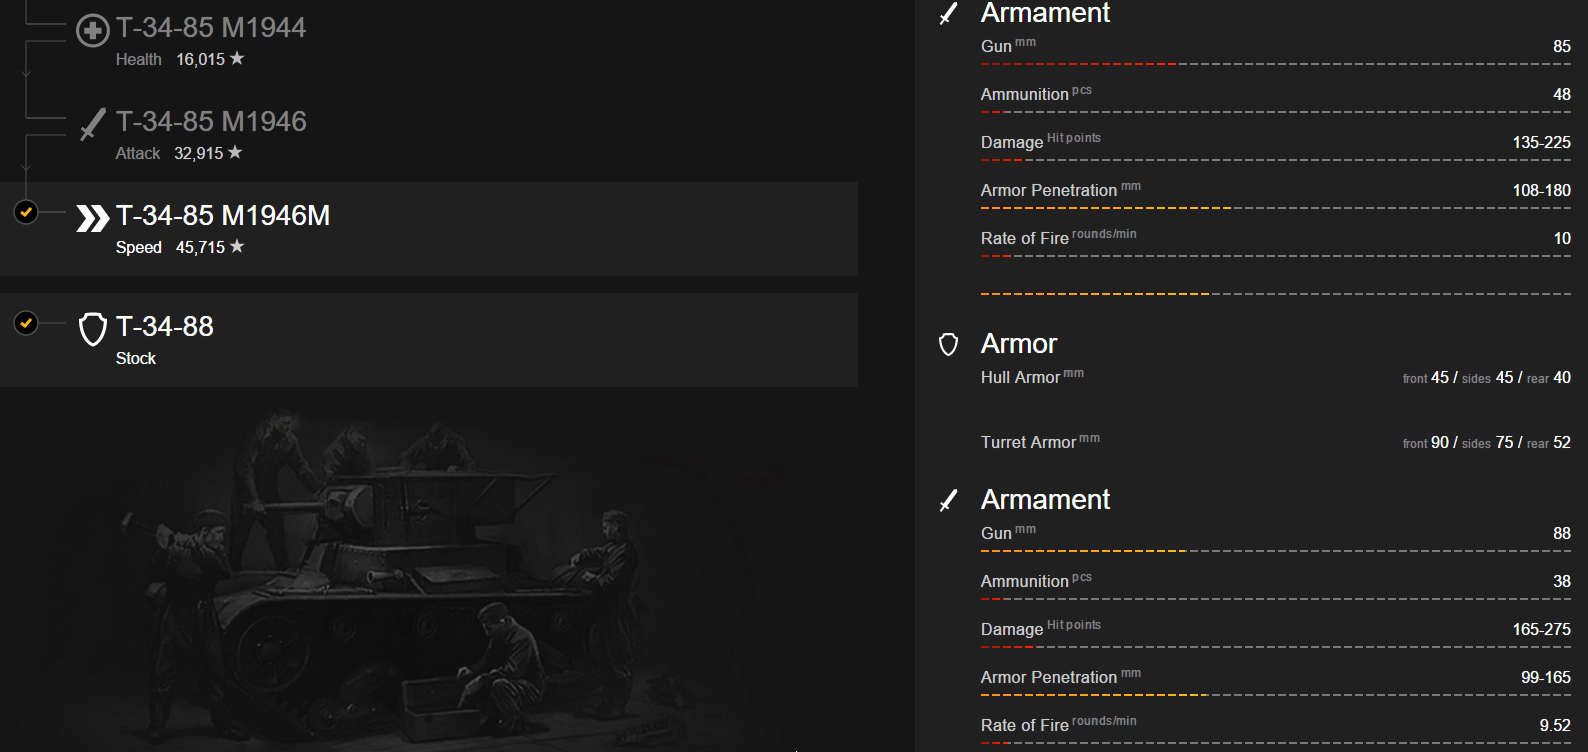Click the shield icon next to Armor heading
The image size is (1588, 752).
[948, 344]
